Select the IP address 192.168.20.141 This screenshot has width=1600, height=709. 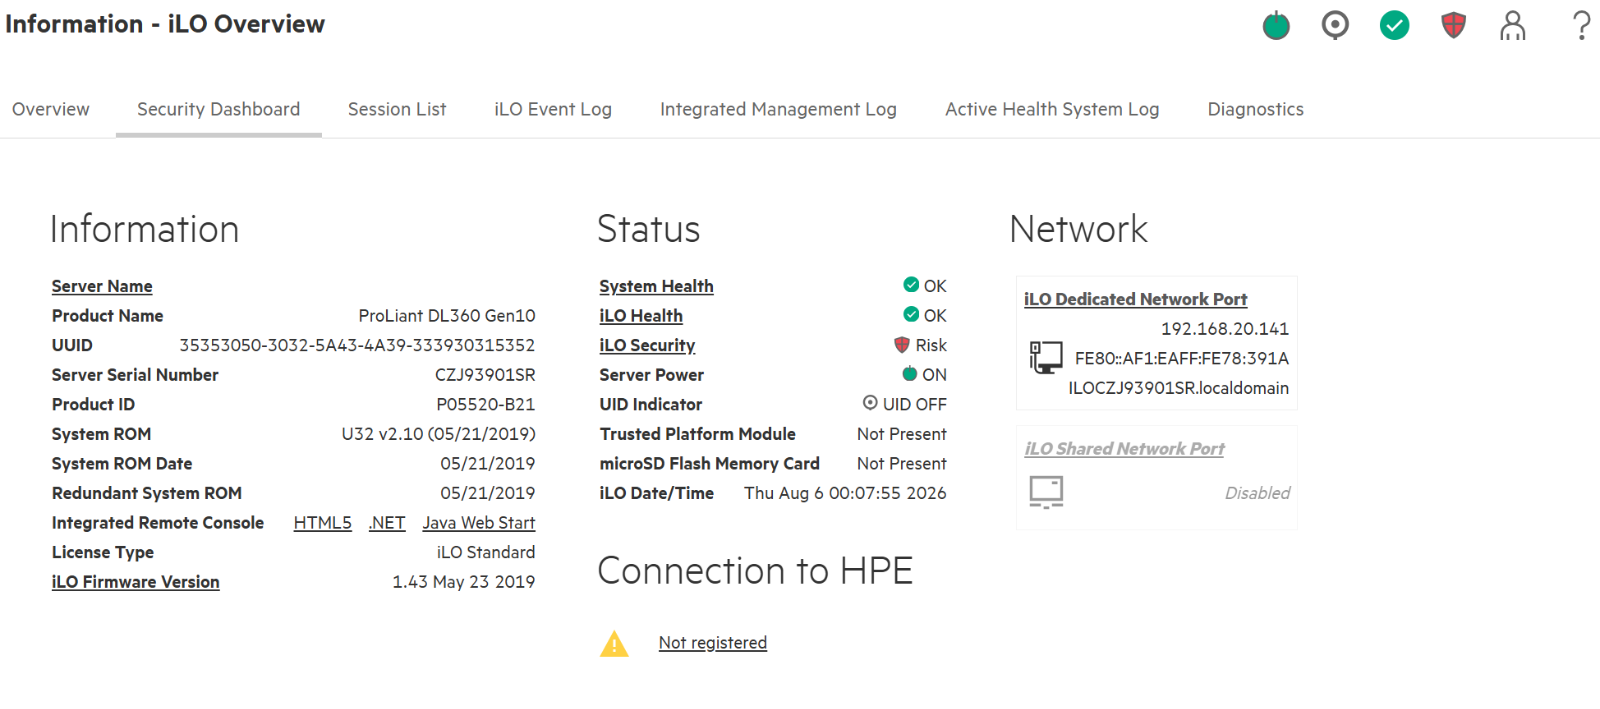1225,329
